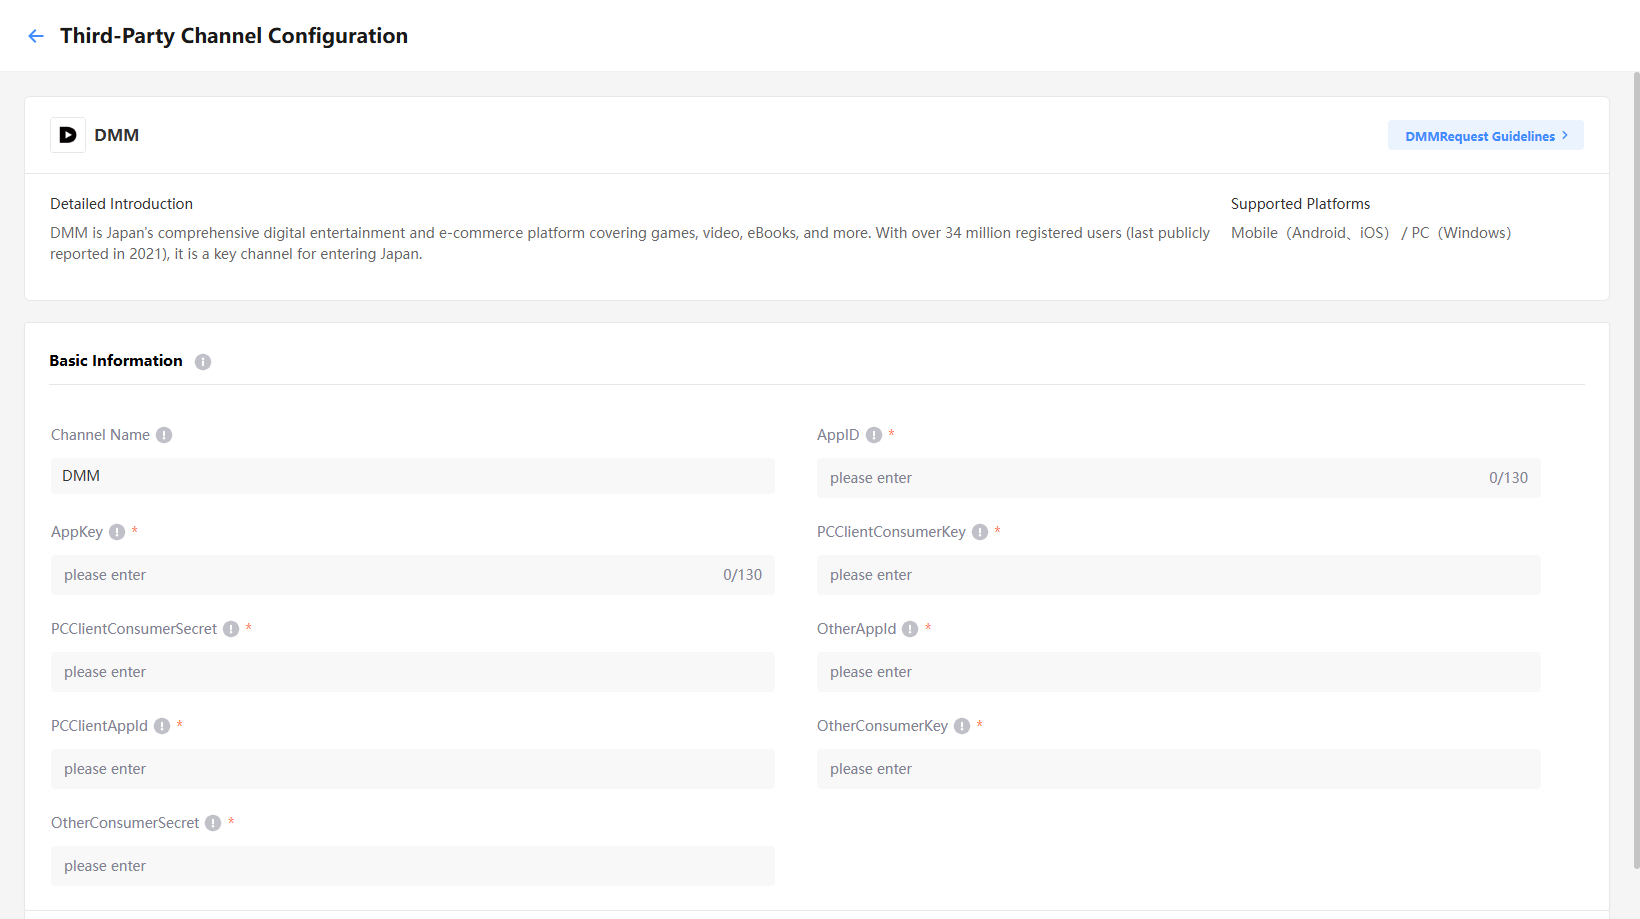Click the OtherAppId field label
Screen dimensions: 1640x919
click(x=856, y=629)
